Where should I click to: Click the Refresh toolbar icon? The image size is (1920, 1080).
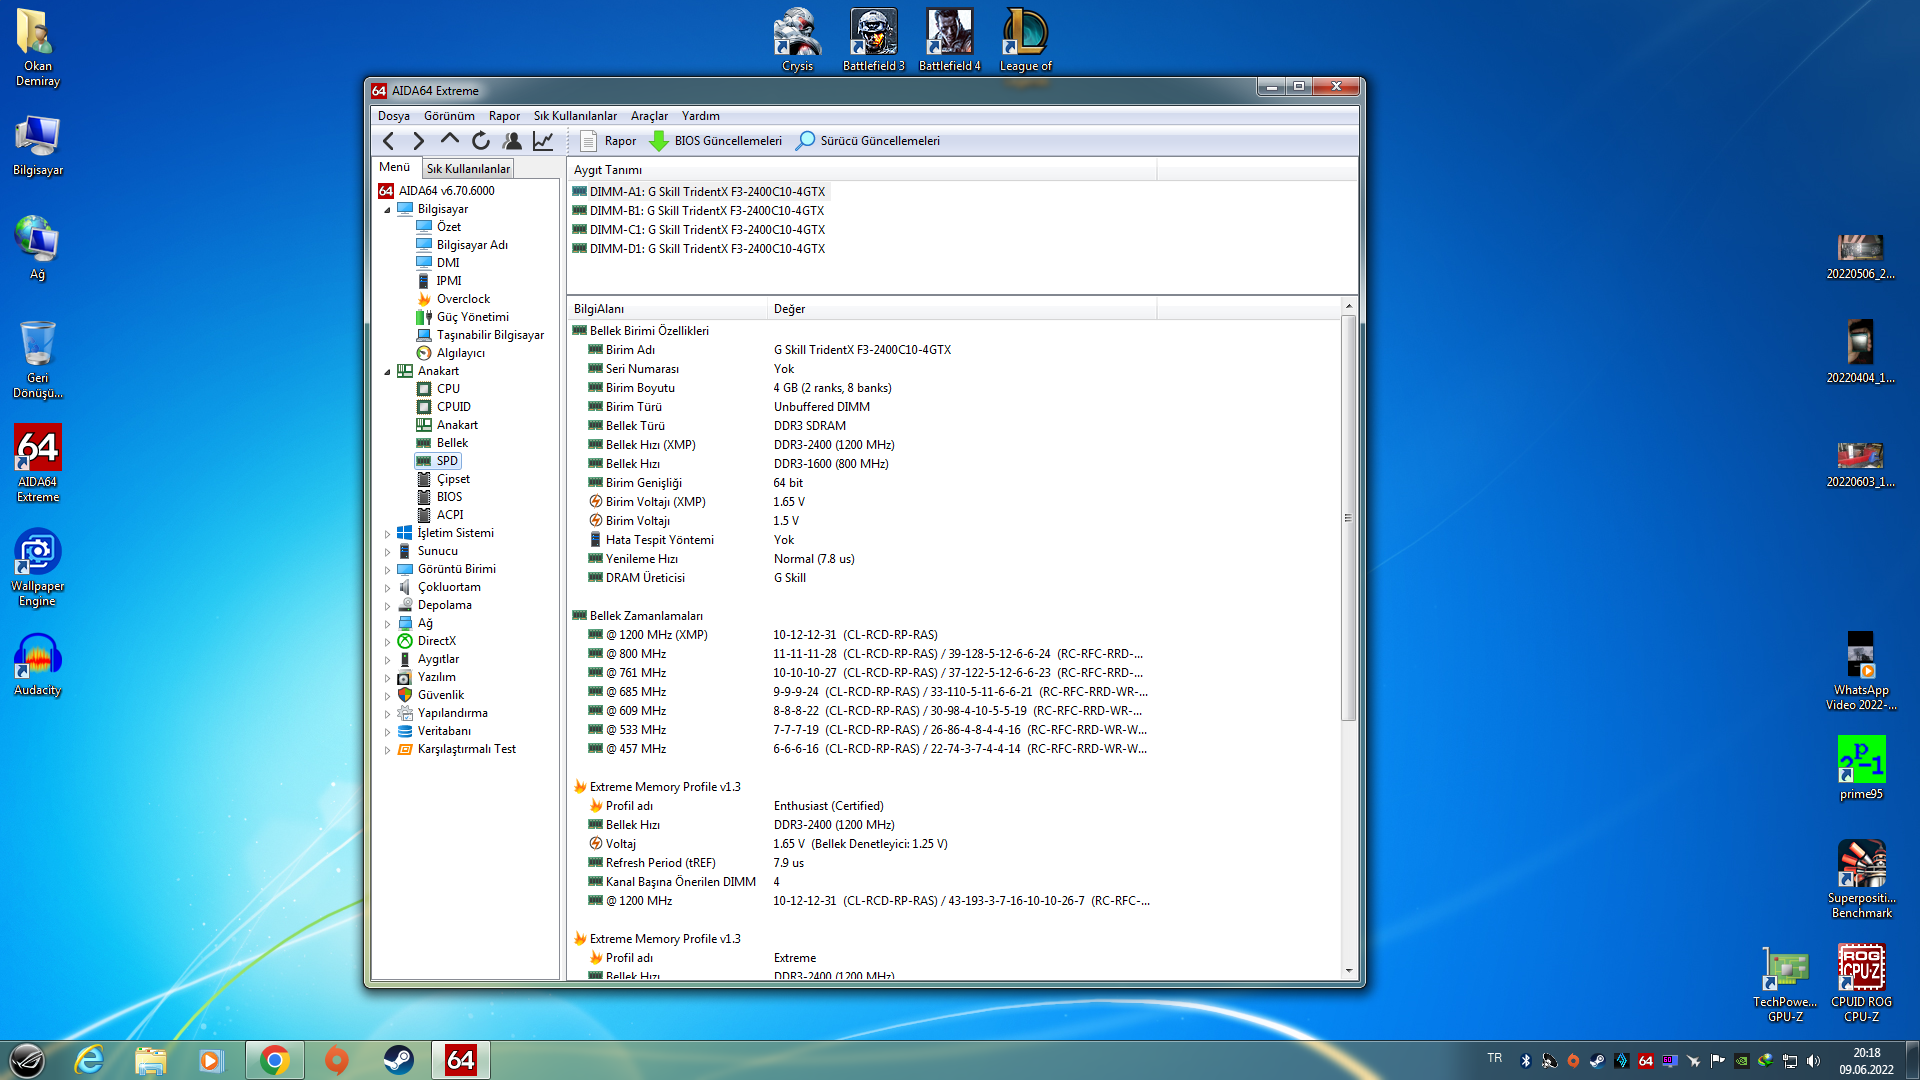[481, 141]
